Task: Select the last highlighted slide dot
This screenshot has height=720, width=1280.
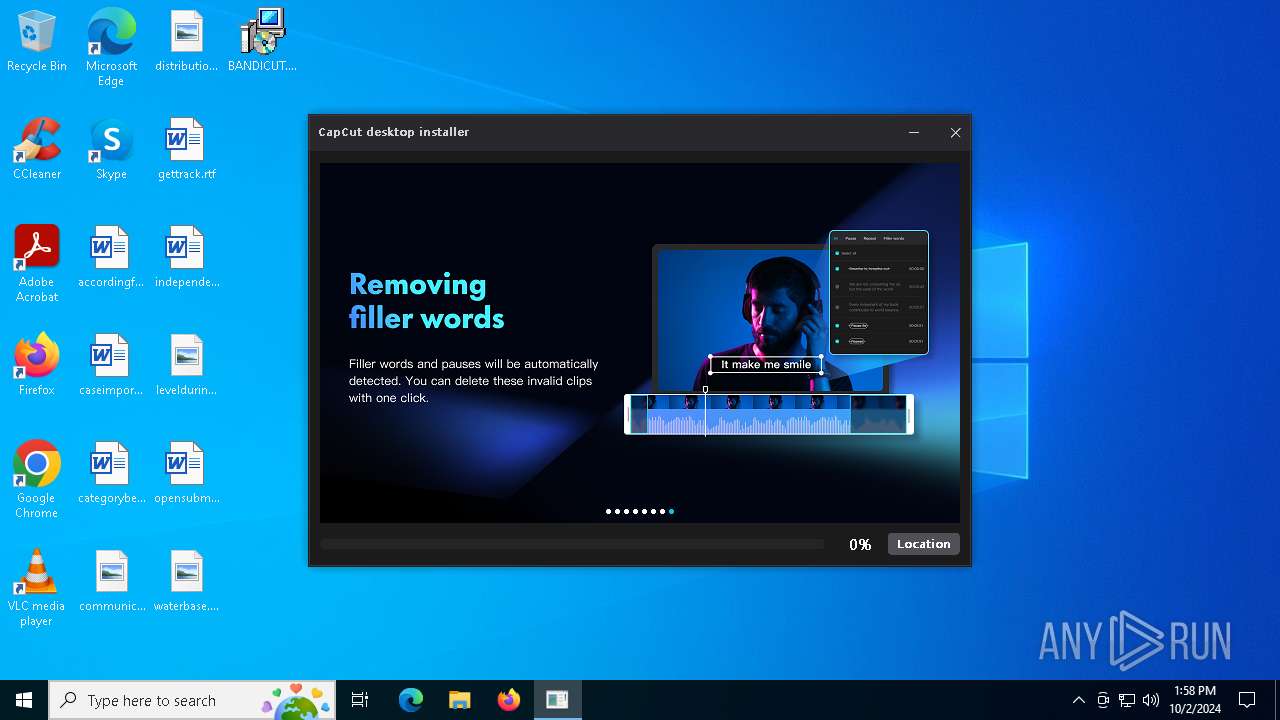Action: pos(671,511)
